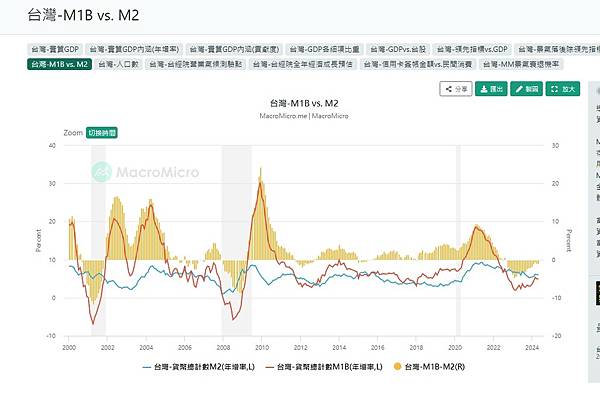This screenshot has height=408, width=600.
Task: Select the 台灣-領先指標vs.GDP tab
Action: tap(472, 49)
